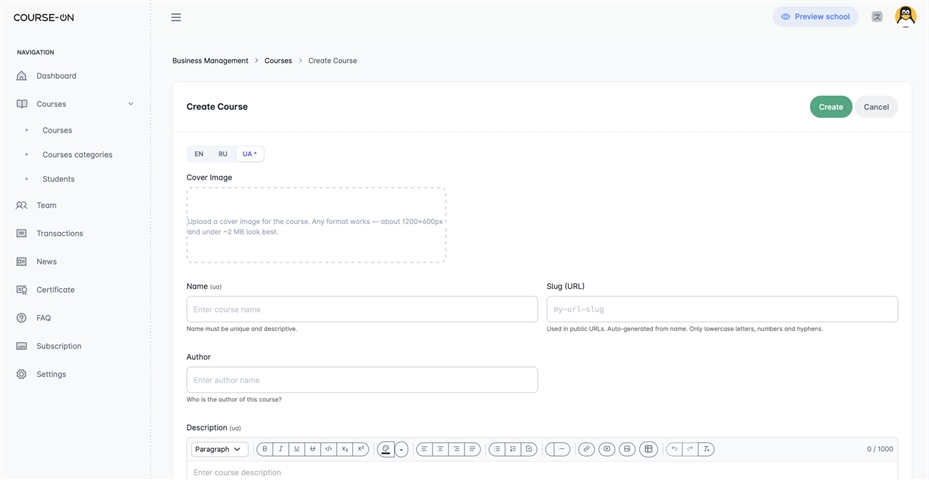Switch to the EN language tab
The width and height of the screenshot is (929, 480).
pyautogui.click(x=199, y=154)
